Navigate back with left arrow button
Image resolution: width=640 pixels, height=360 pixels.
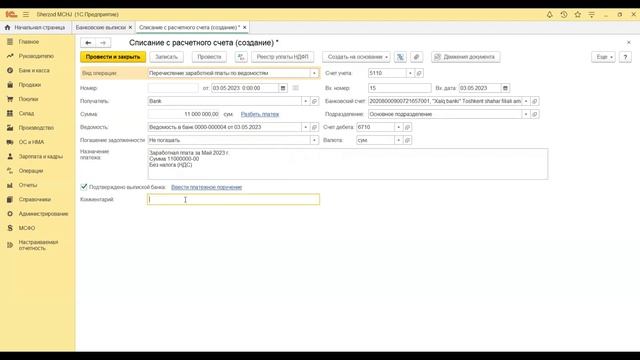pos(88,42)
